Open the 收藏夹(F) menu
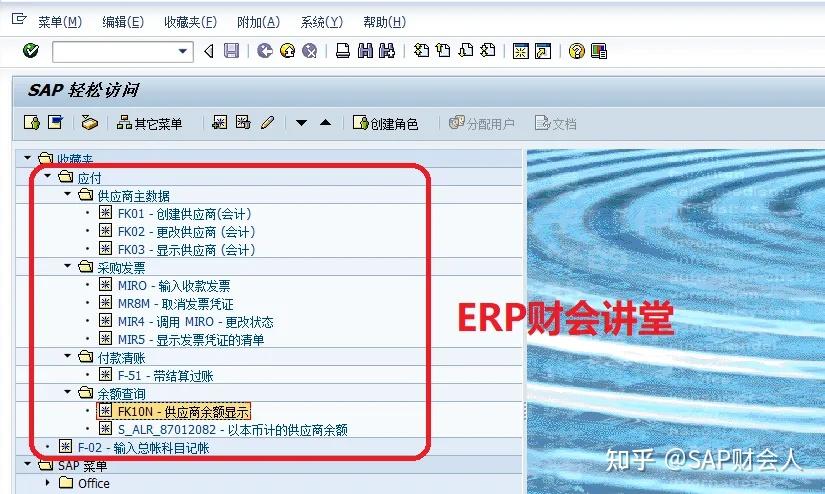 coord(190,22)
